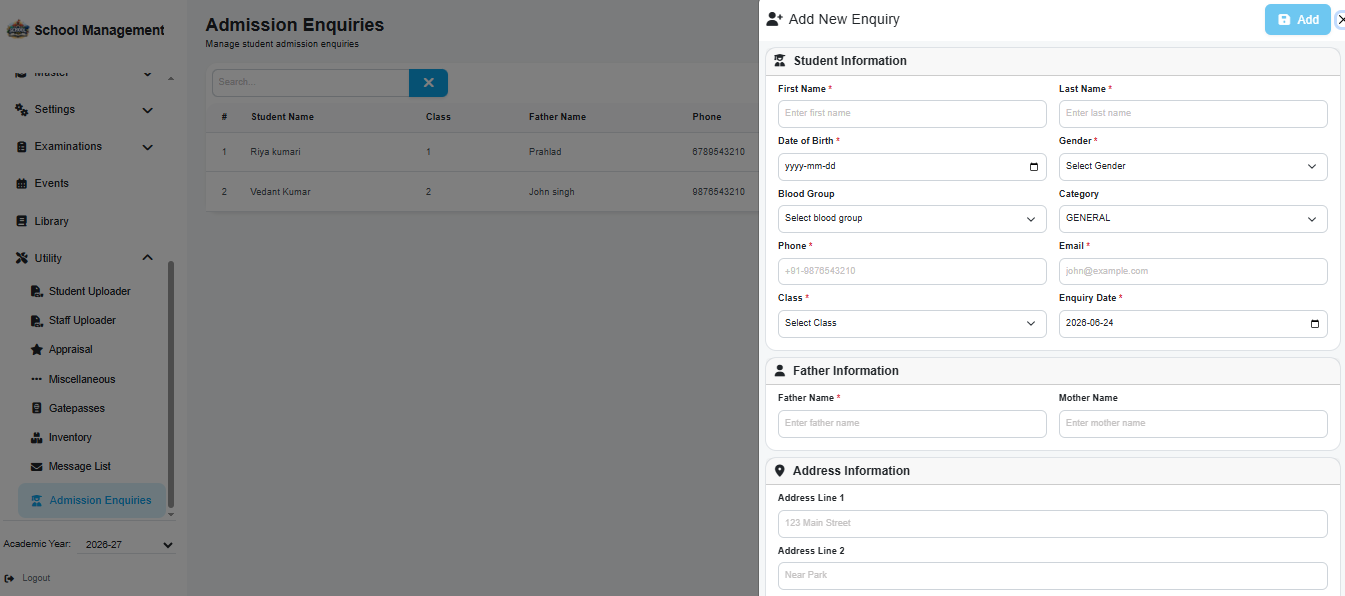Click the sidebar vertical scrollbar
The width and height of the screenshot is (1345, 596).
click(171, 385)
